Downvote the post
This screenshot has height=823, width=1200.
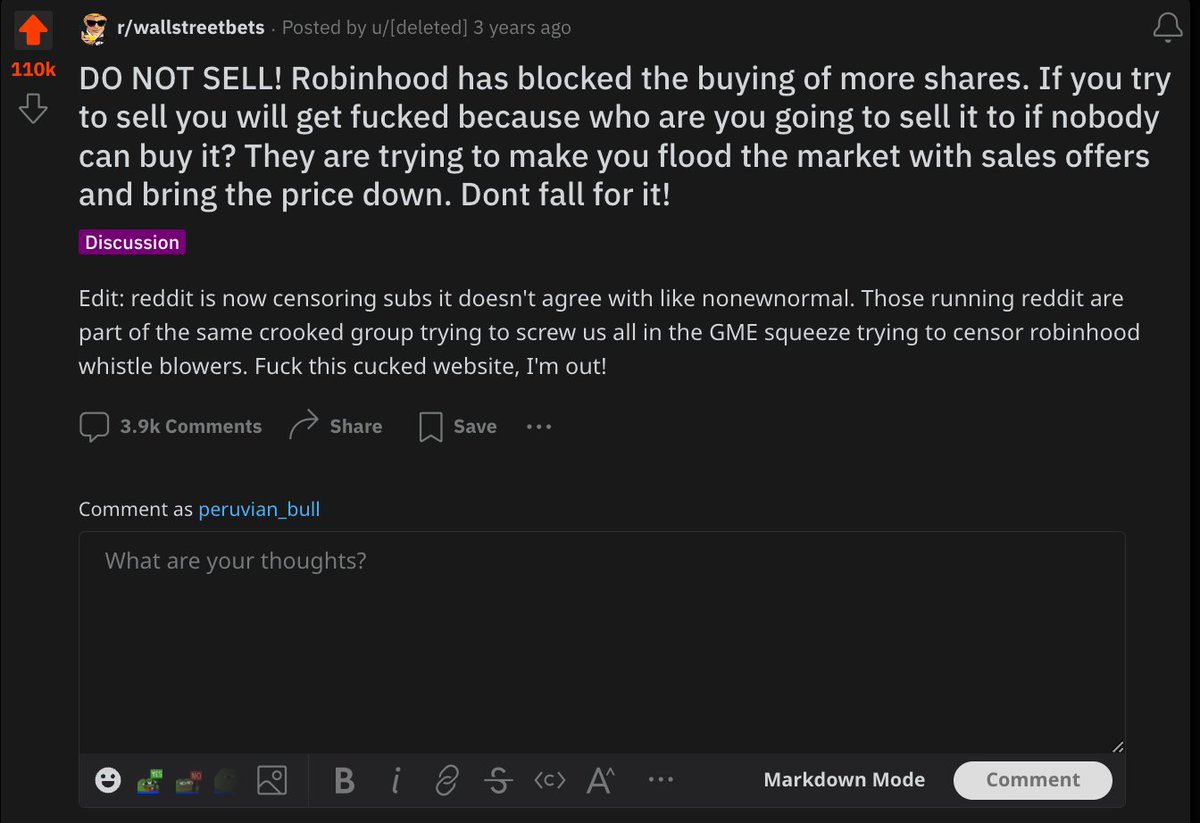click(x=33, y=108)
